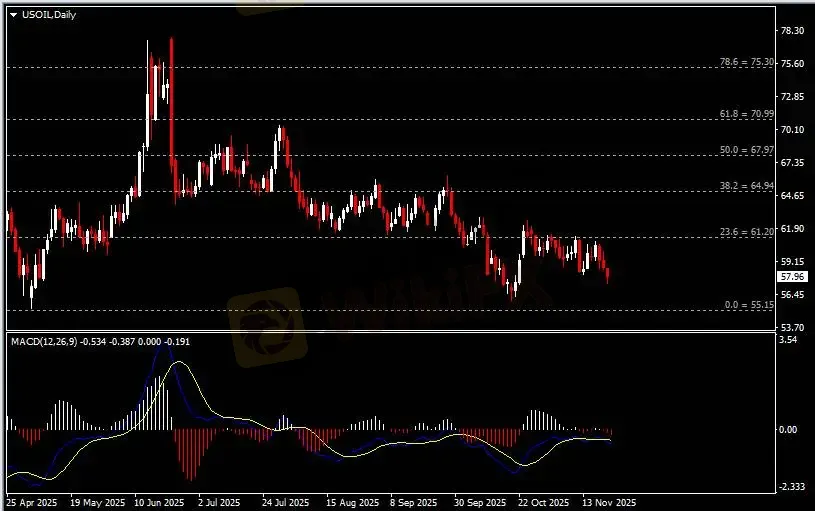The width and height of the screenshot is (815, 511).
Task: Click the current price tag 57.96
Action: [792, 277]
